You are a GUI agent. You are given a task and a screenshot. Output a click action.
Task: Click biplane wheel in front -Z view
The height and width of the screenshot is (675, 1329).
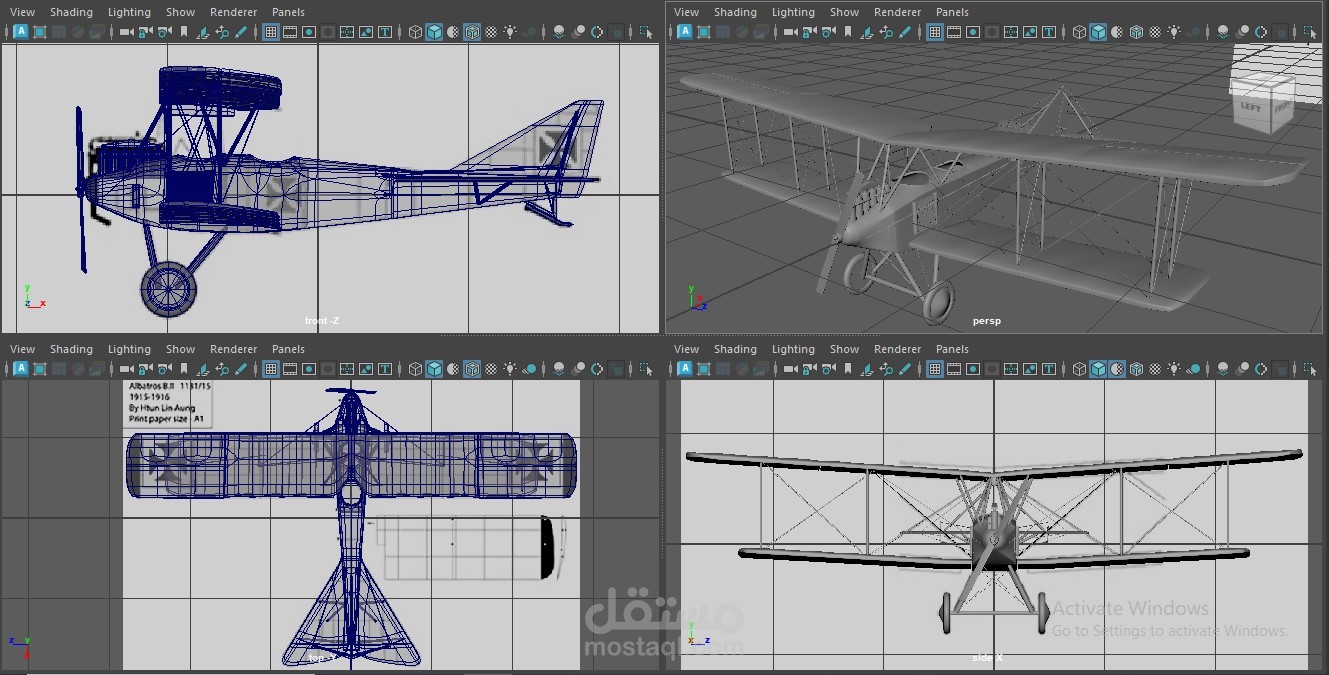[168, 289]
